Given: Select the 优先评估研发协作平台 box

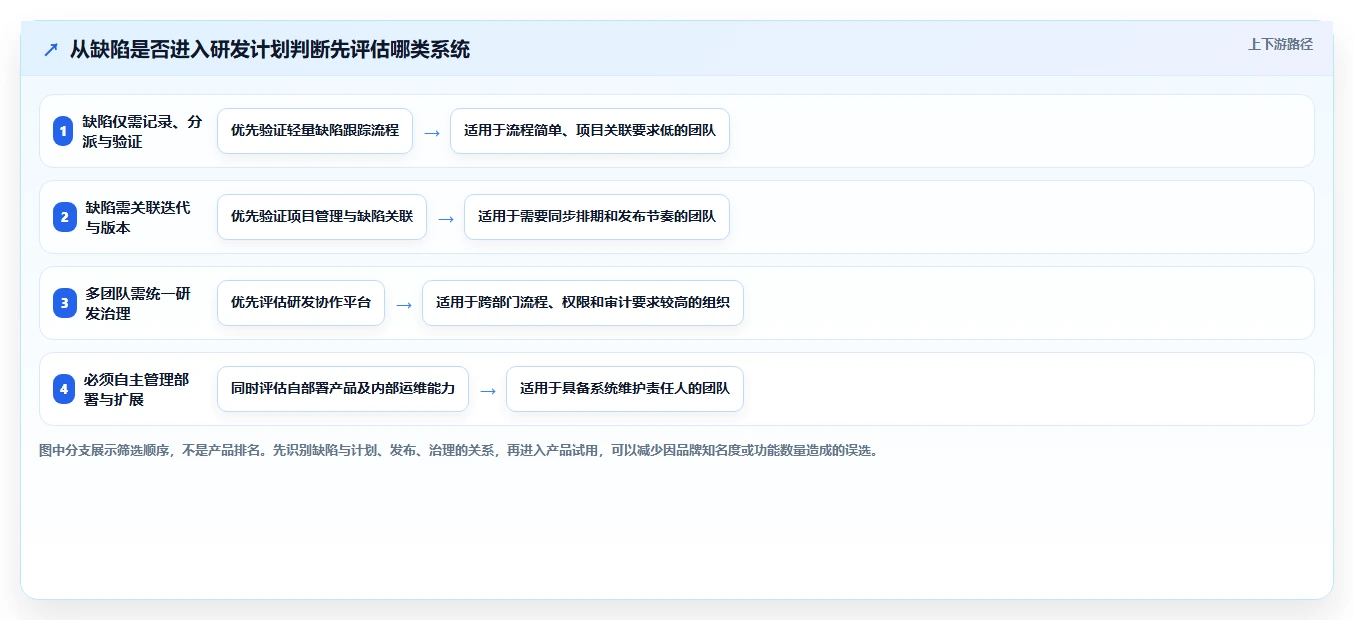Looking at the screenshot, I should (301, 303).
